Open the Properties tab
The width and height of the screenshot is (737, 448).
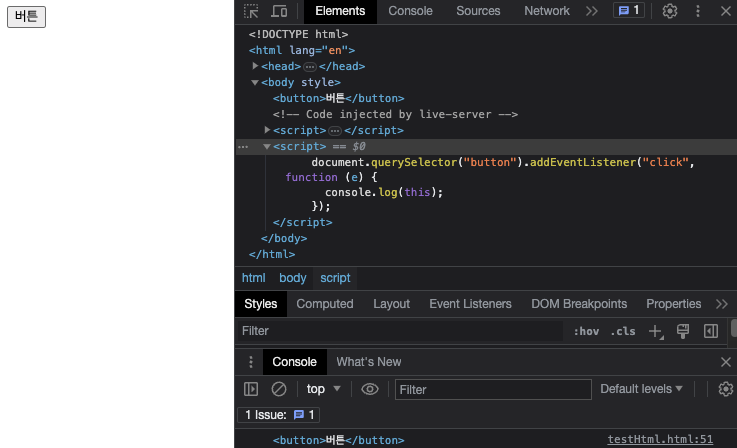coord(674,304)
